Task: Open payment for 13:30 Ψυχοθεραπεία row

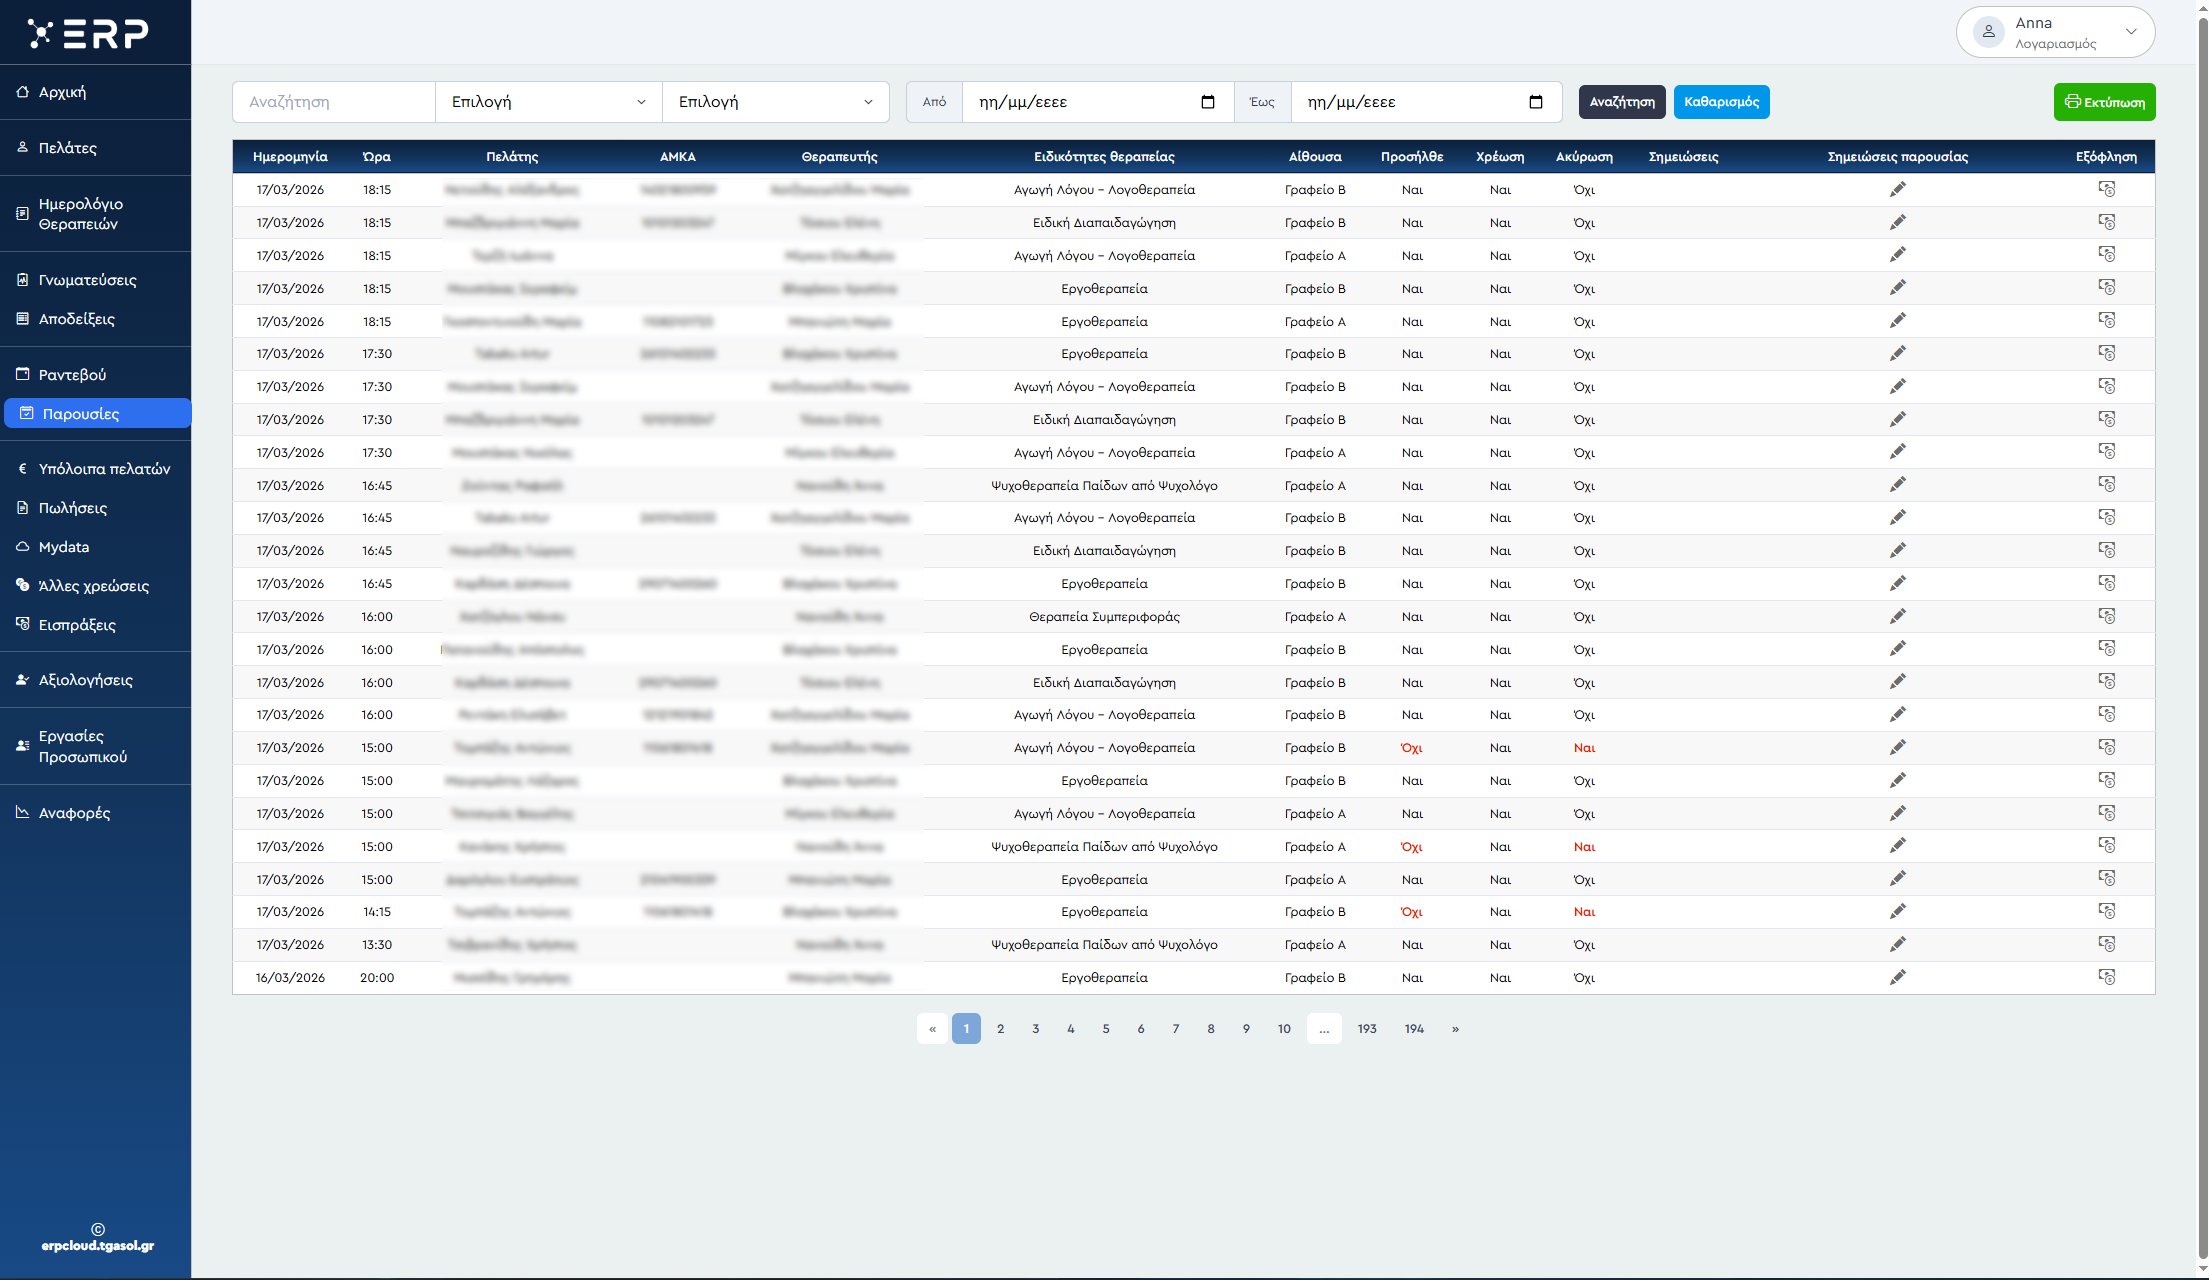Action: 2107,944
